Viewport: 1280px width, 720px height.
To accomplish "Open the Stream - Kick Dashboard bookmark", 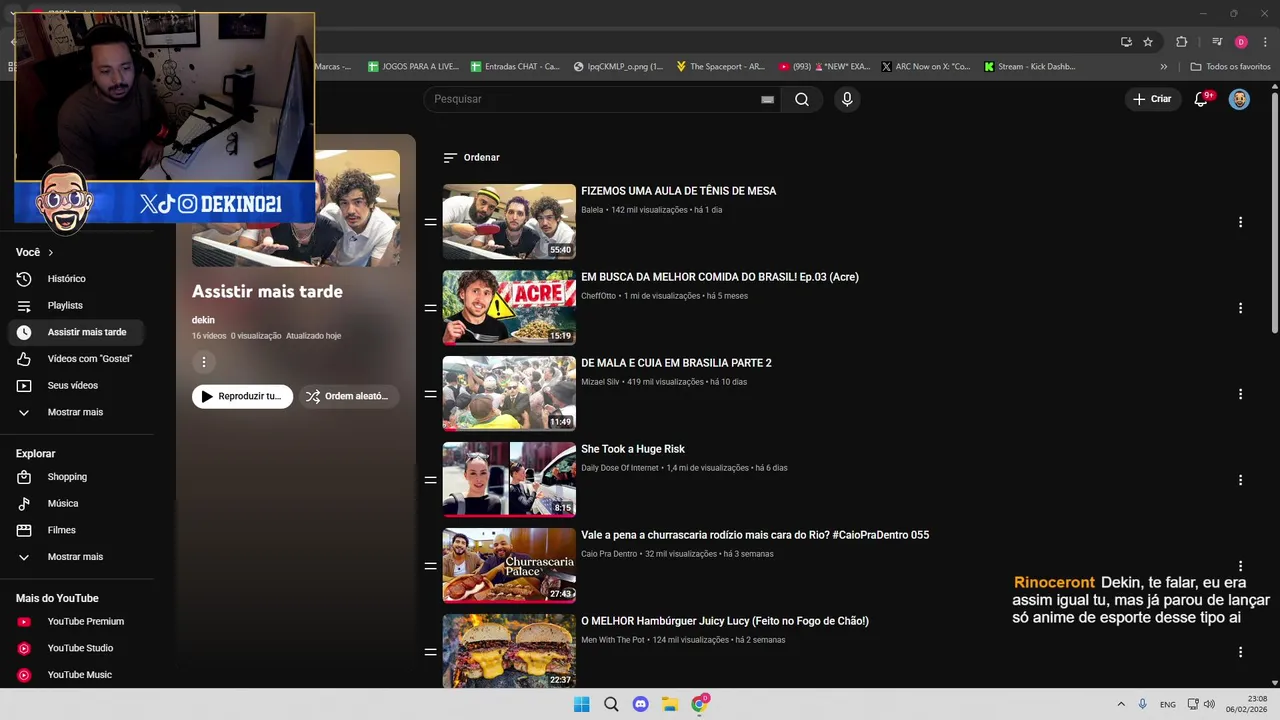I will pos(1029,67).
